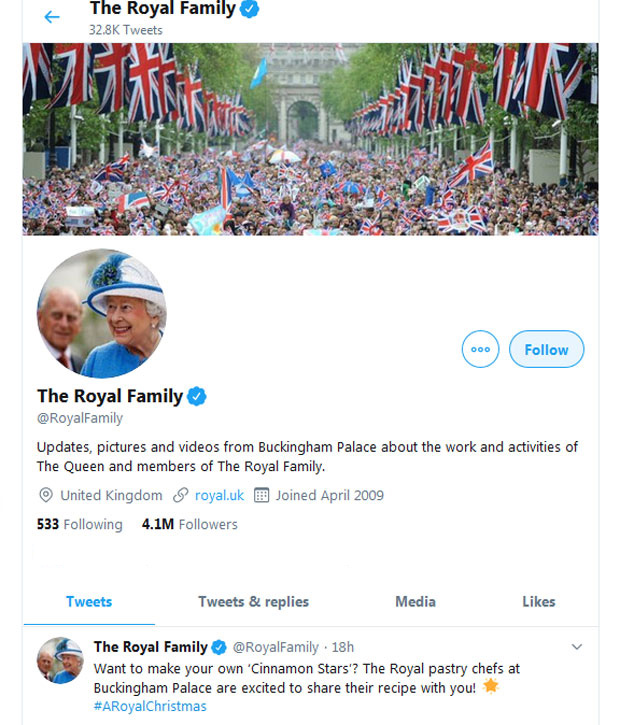Image resolution: width=620 pixels, height=725 pixels.
Task: Click the verified badge beside profile name
Action: click(197, 396)
